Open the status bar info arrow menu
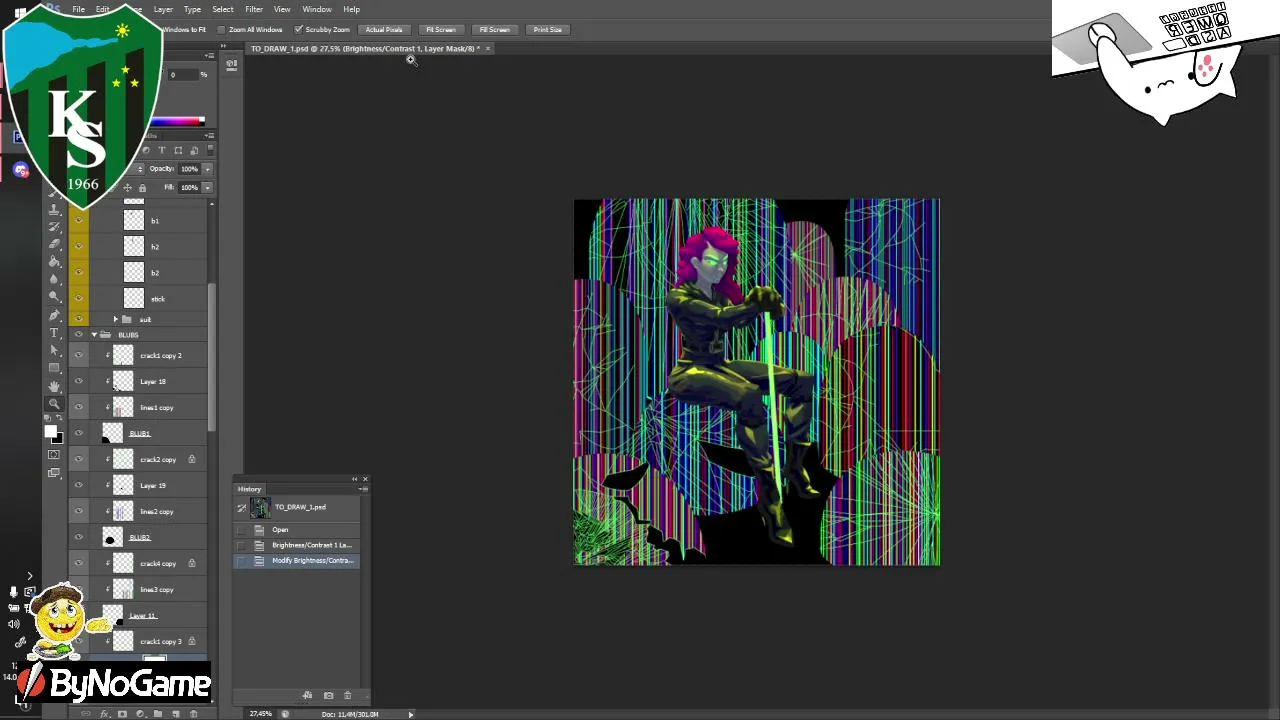Image resolution: width=1280 pixels, height=720 pixels. click(x=410, y=714)
